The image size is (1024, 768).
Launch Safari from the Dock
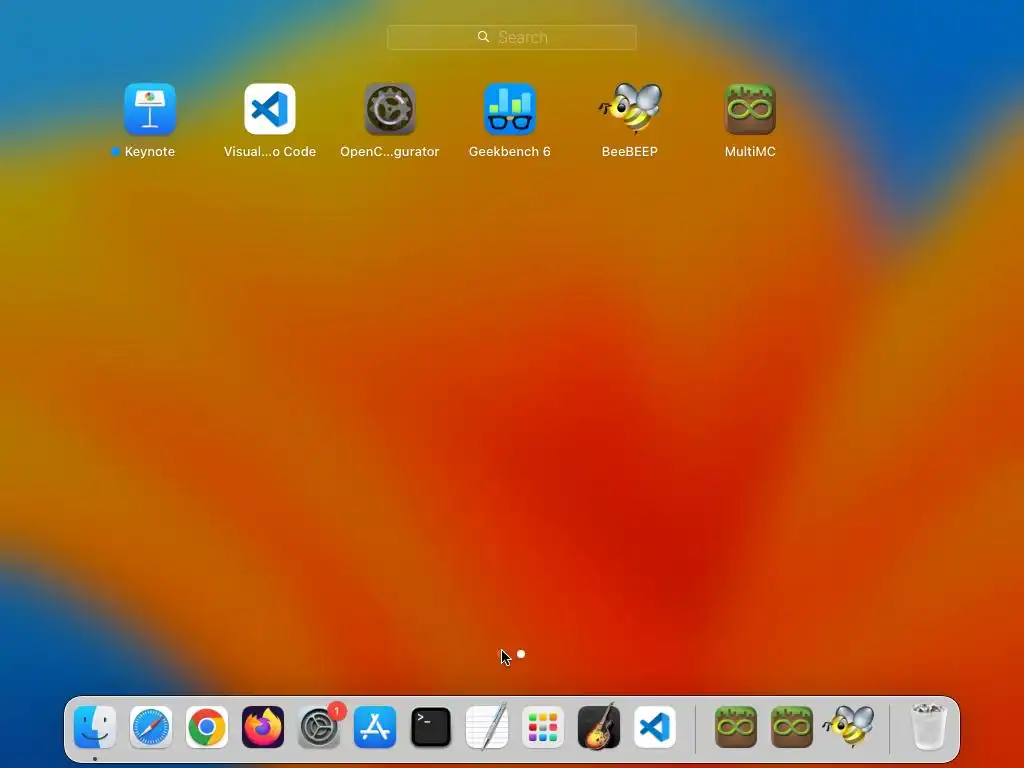[x=151, y=727]
